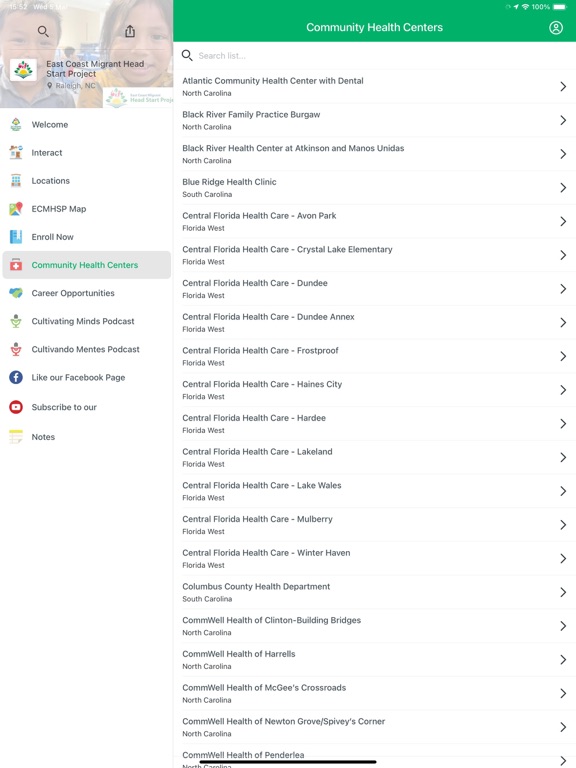Screen dimensions: 576x768
Task: Expand Columbus County Health Department chevron
Action: click(563, 592)
